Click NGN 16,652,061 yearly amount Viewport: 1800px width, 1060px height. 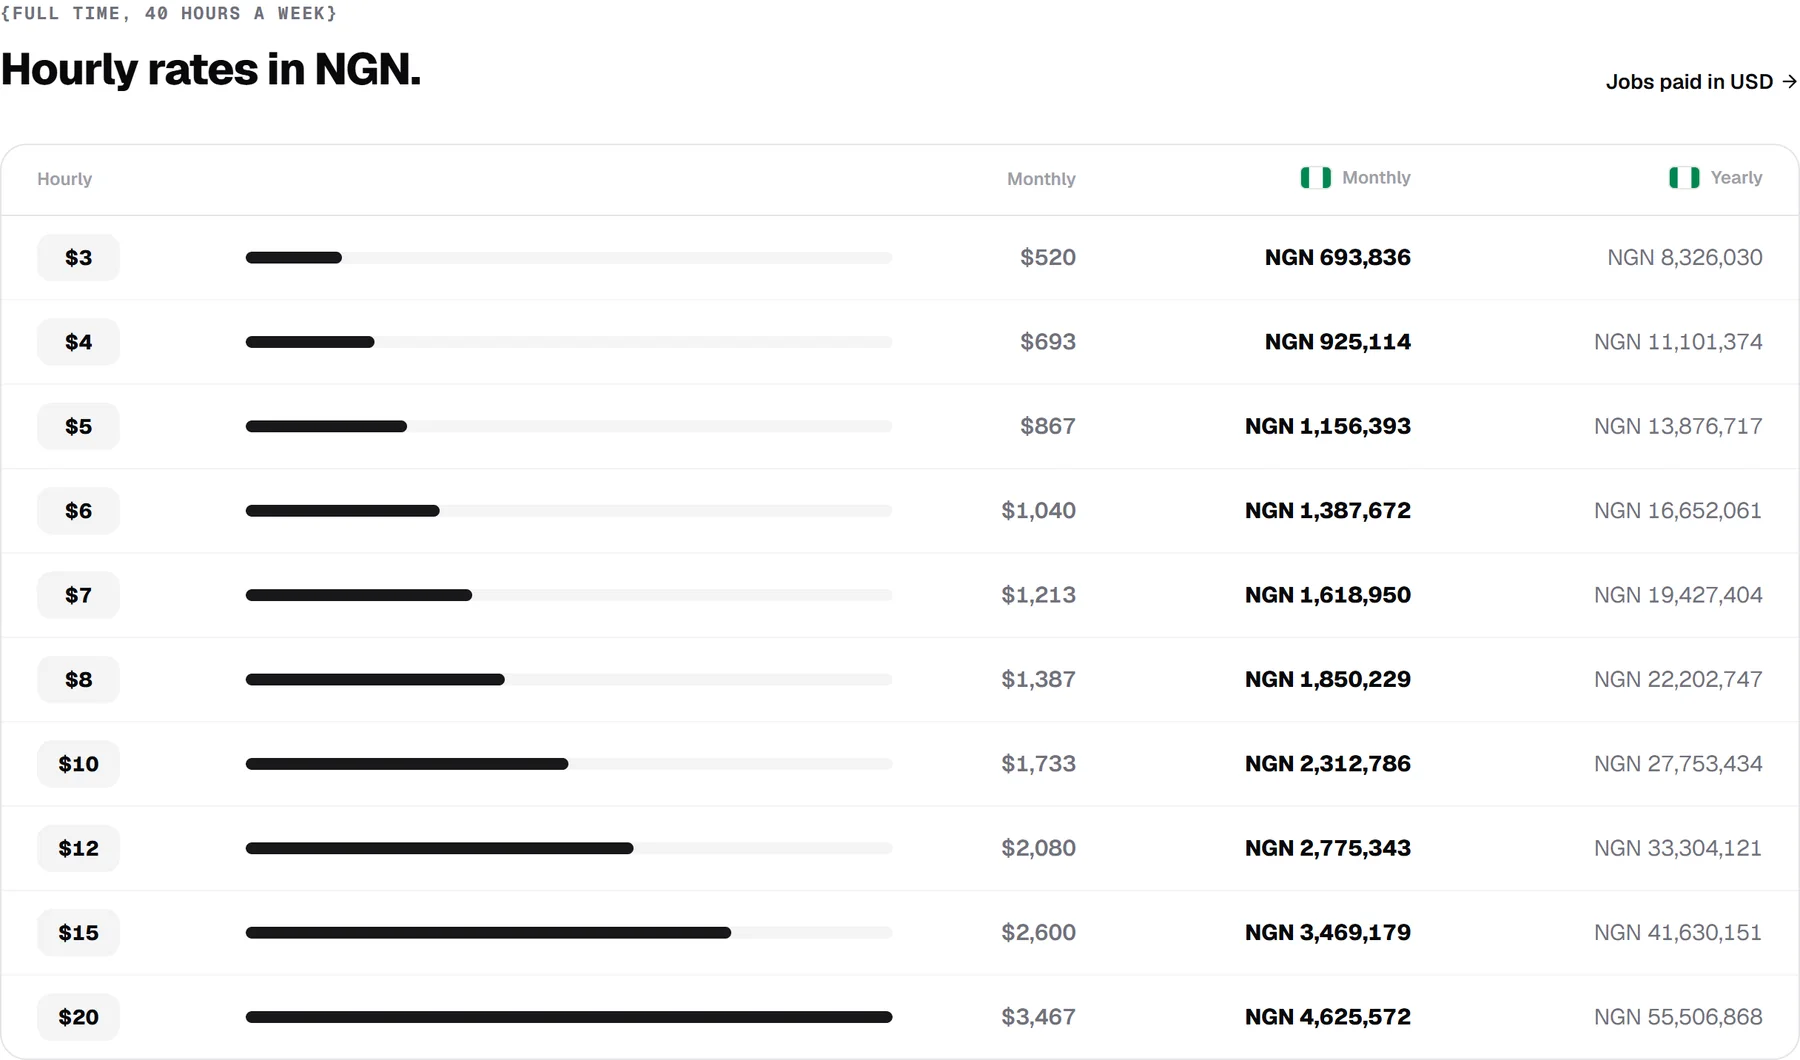click(1678, 511)
